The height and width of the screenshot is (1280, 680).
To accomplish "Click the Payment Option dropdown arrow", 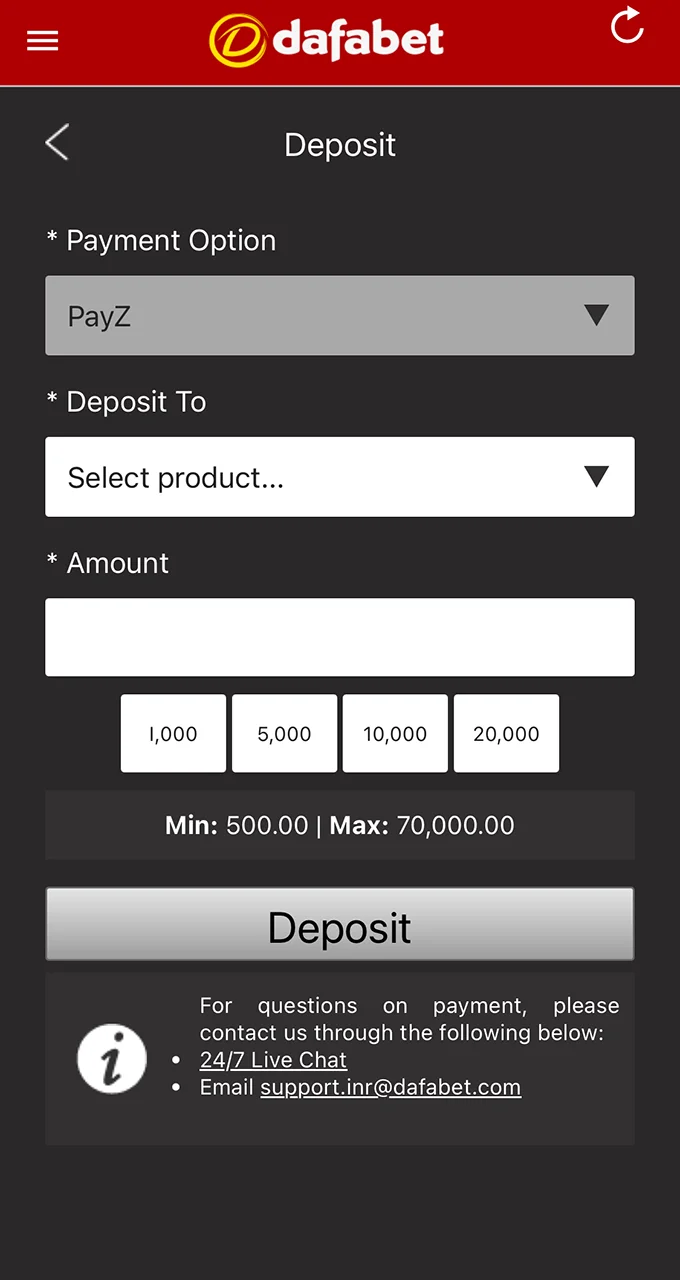I will coord(596,316).
